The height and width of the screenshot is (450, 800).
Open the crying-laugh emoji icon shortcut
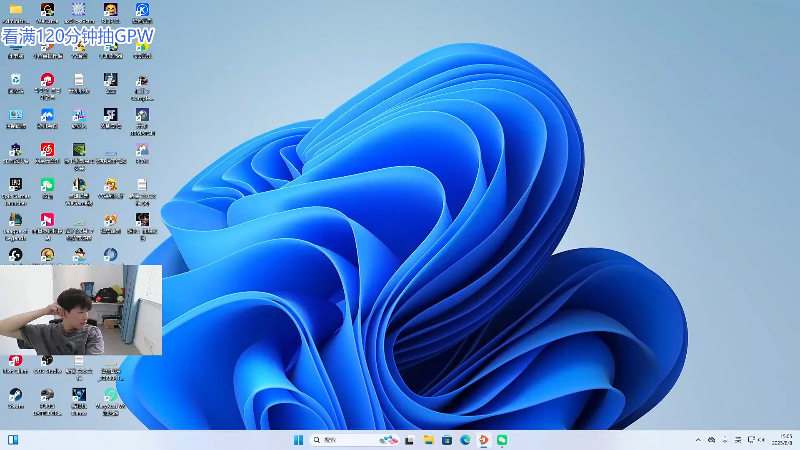pyautogui.click(x=110, y=9)
